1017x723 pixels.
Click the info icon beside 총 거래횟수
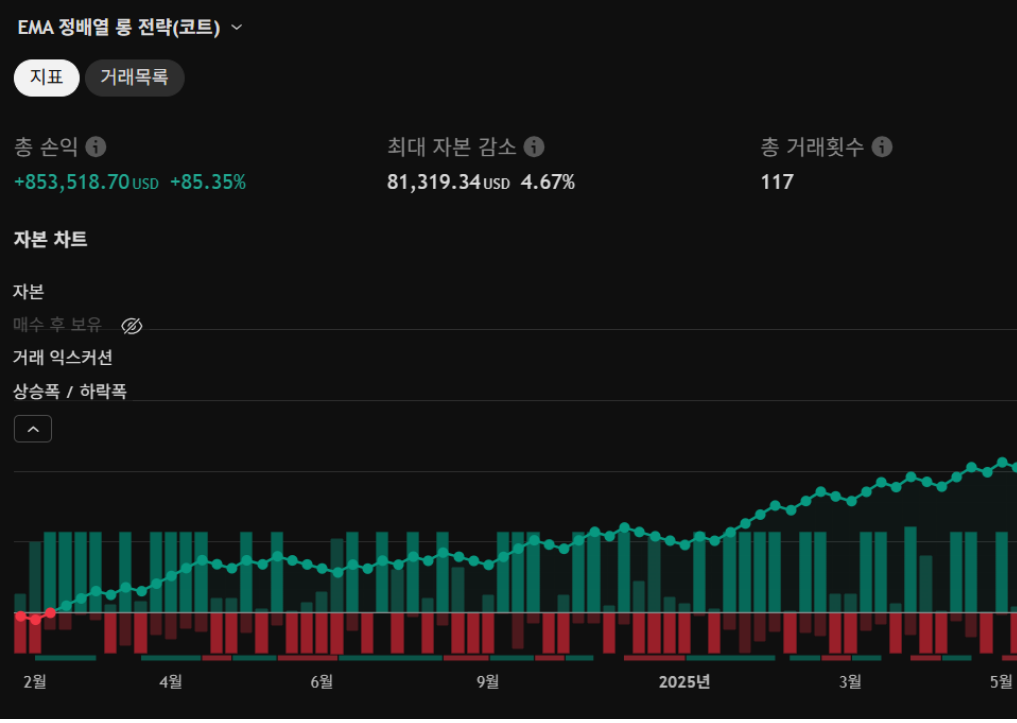tap(882, 147)
